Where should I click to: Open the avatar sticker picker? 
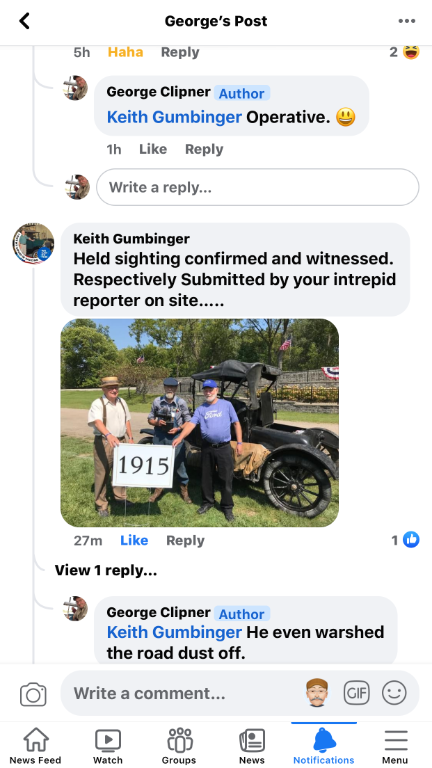317,693
